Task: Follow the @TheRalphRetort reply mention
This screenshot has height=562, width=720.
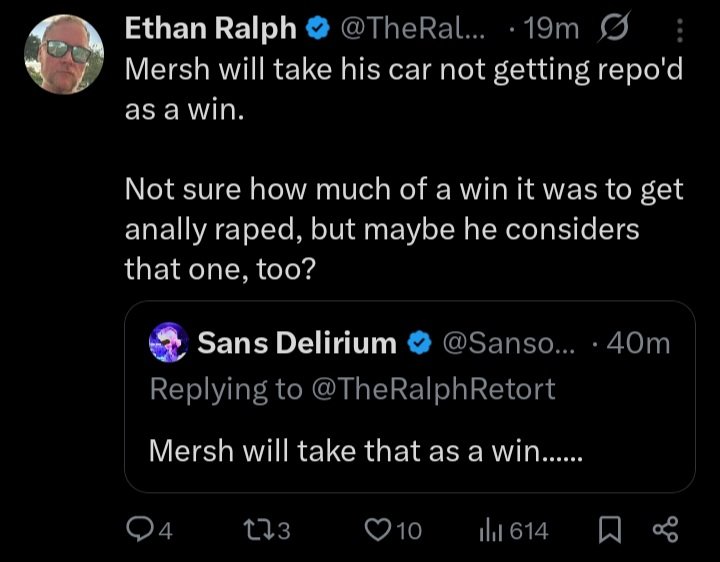Action: point(433,389)
